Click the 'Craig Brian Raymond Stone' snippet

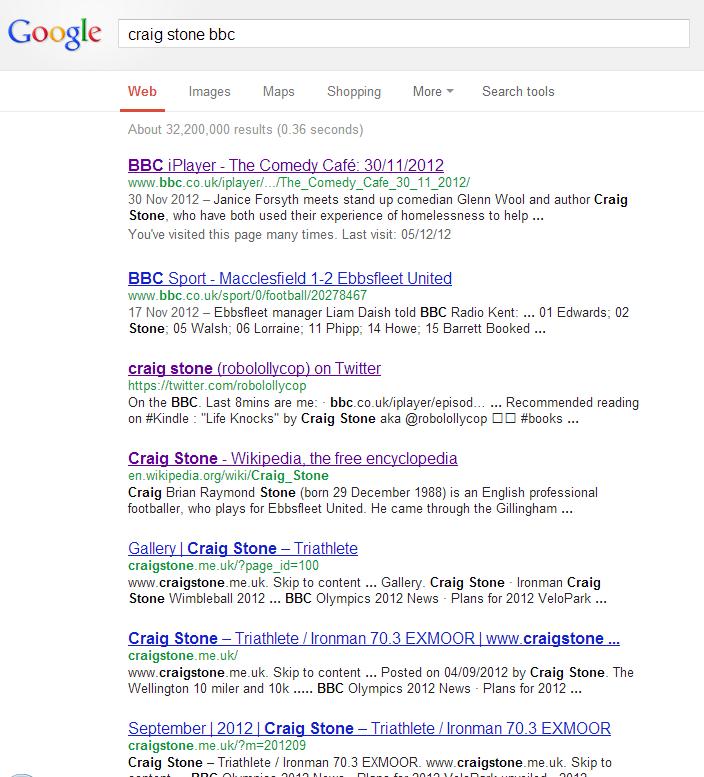coord(363,500)
